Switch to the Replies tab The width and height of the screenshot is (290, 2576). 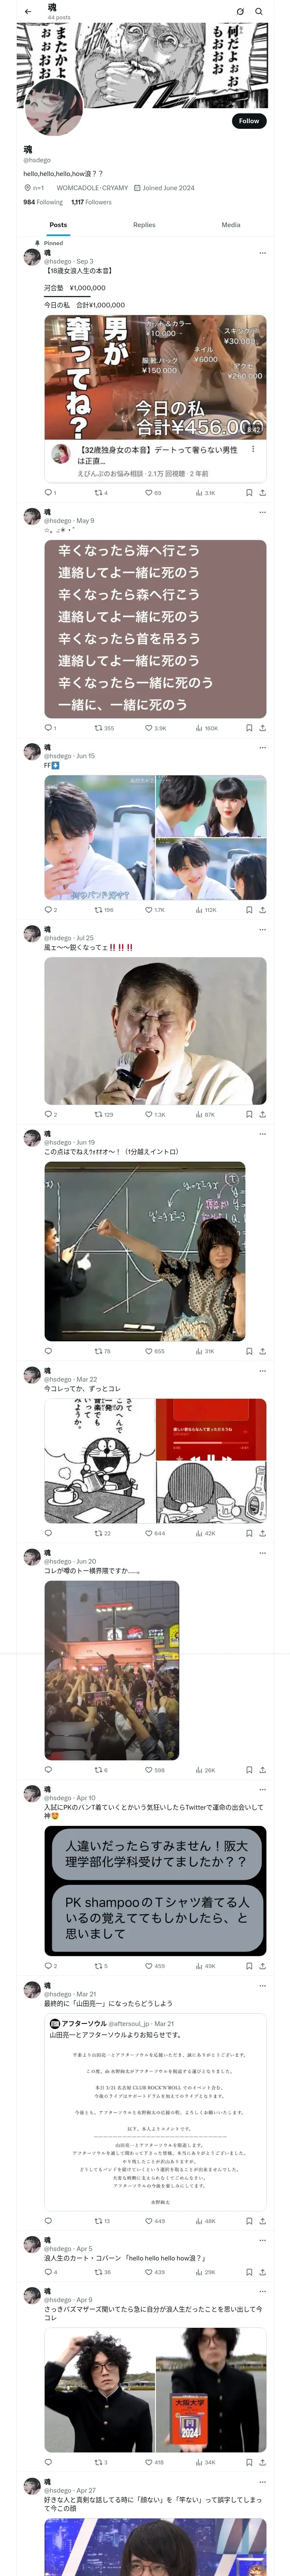tap(144, 225)
